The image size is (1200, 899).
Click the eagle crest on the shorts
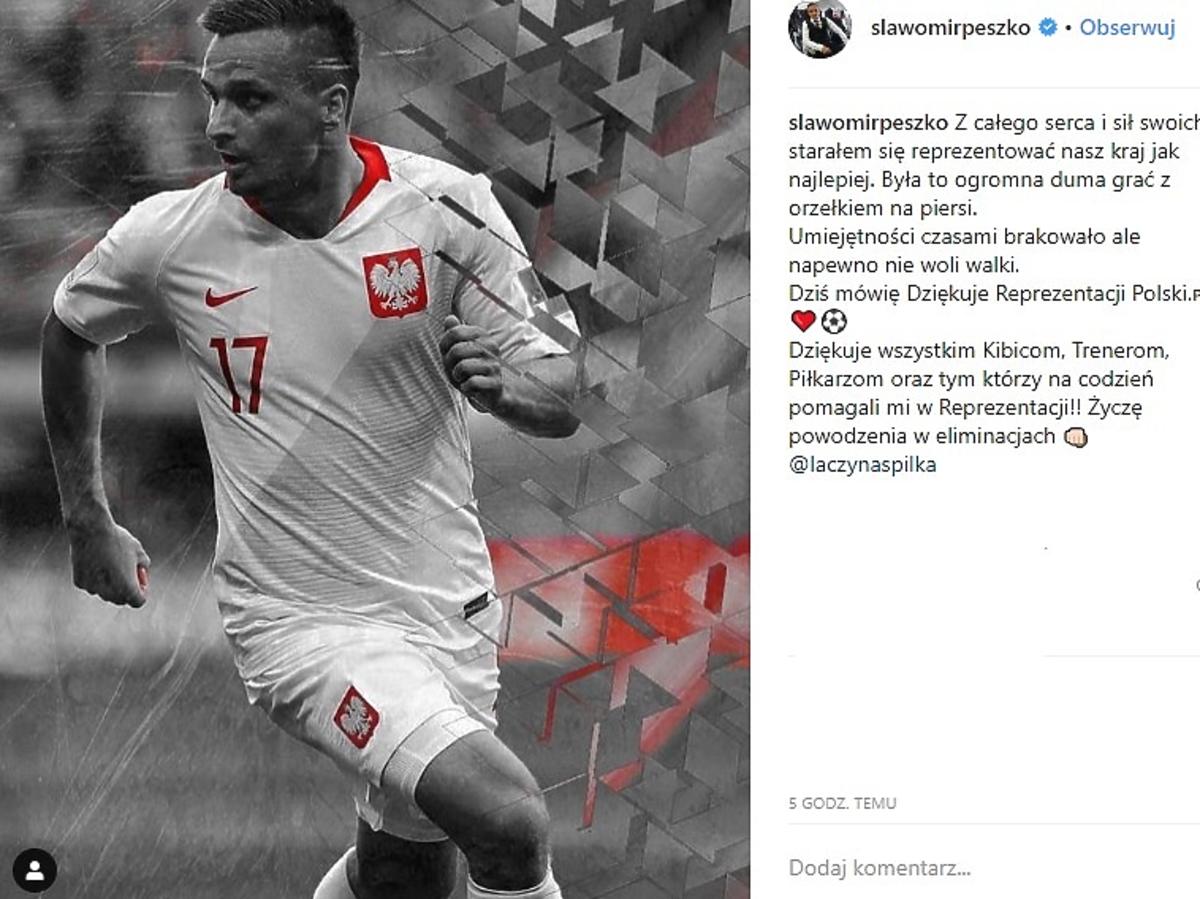click(x=356, y=717)
